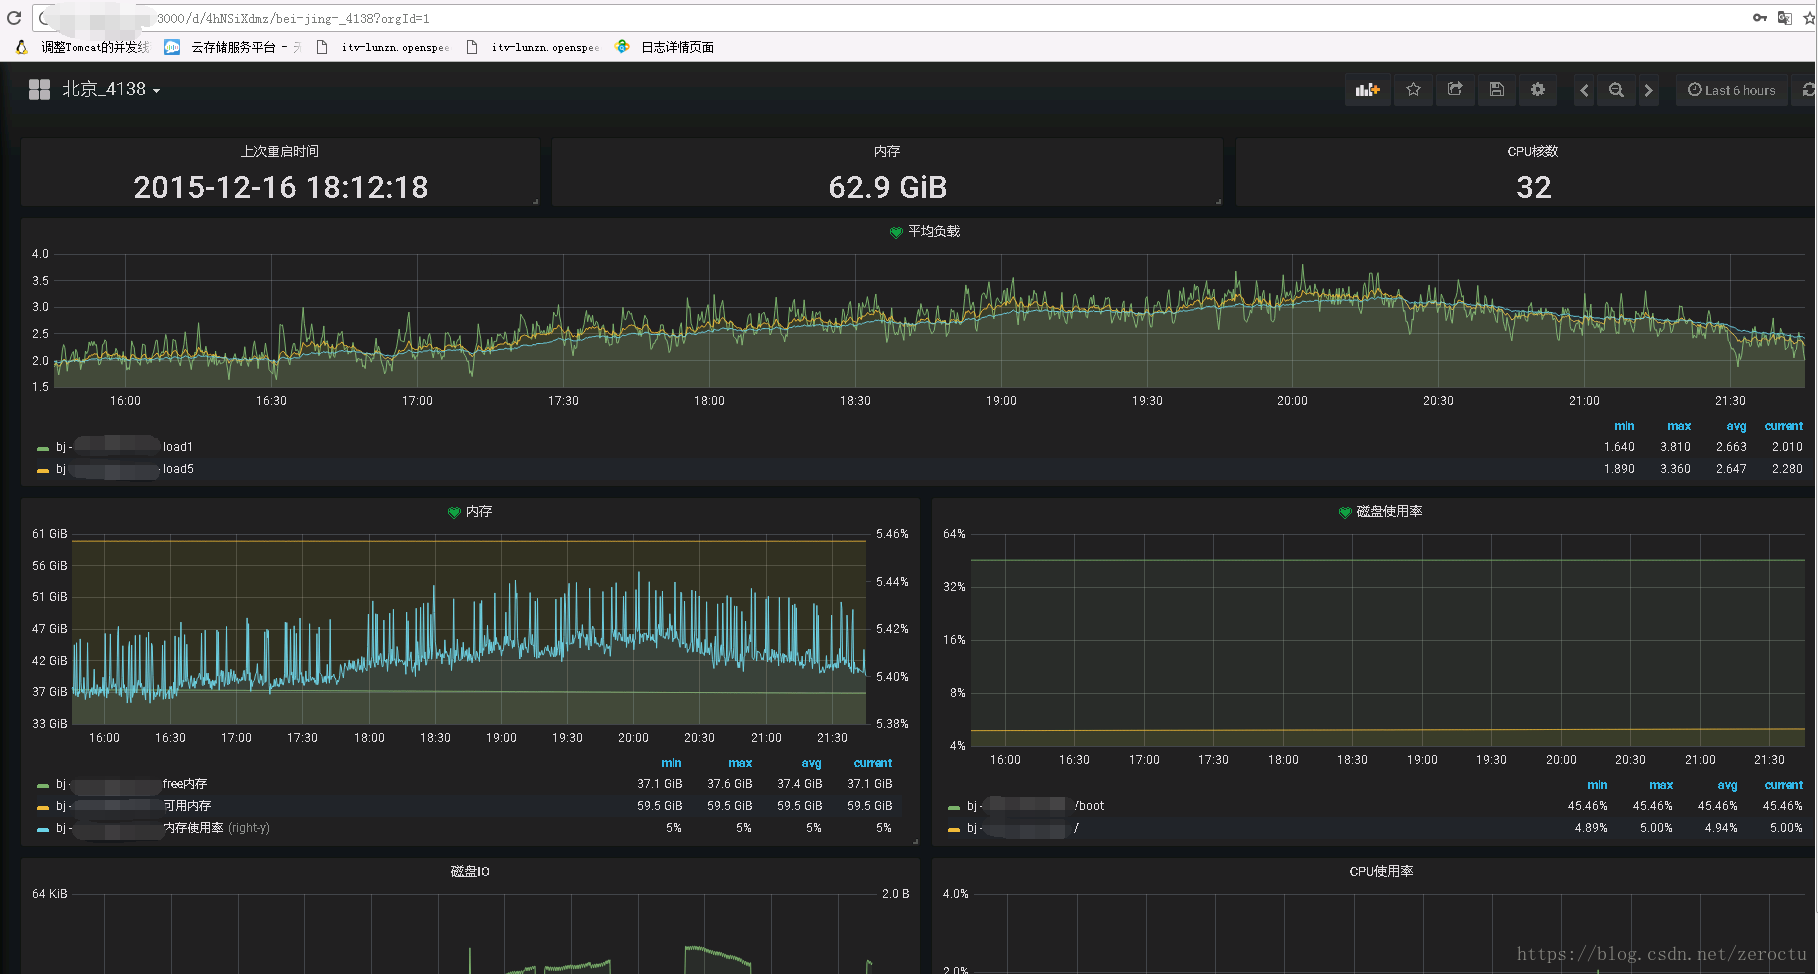1818x974 pixels.
Task: Open the top 内存 stat panel title
Action: click(887, 151)
